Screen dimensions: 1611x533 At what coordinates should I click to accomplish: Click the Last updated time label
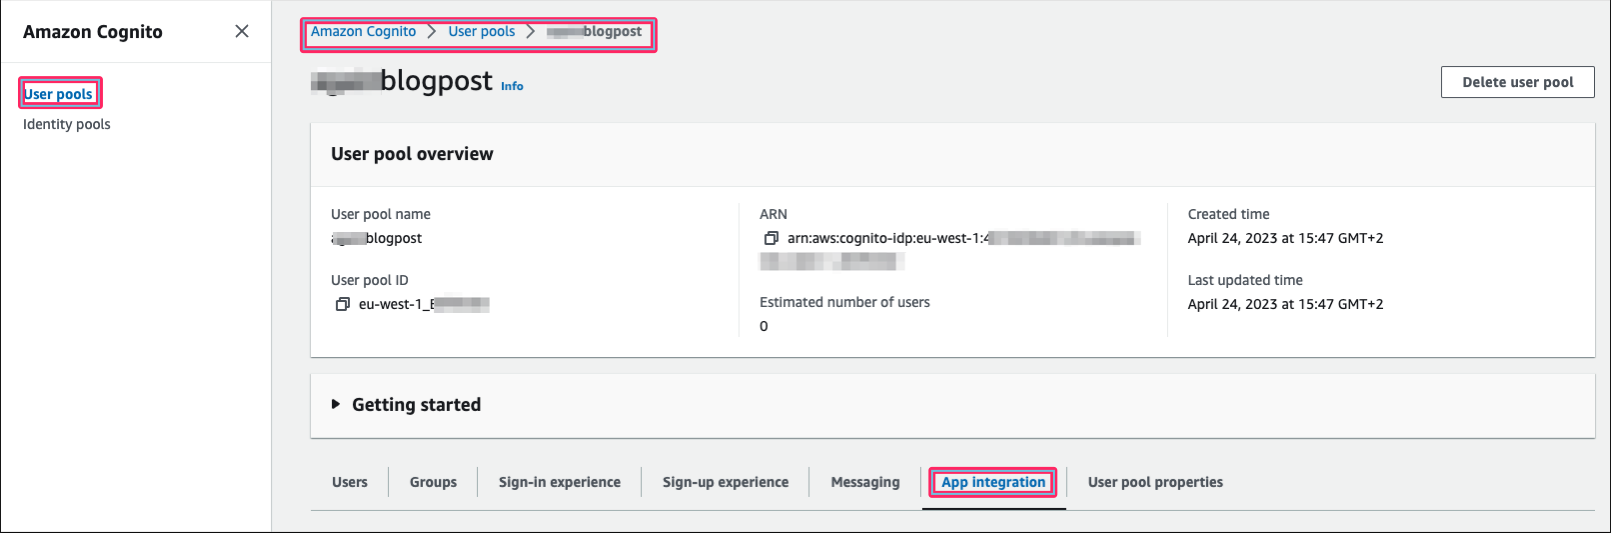tap(1245, 280)
